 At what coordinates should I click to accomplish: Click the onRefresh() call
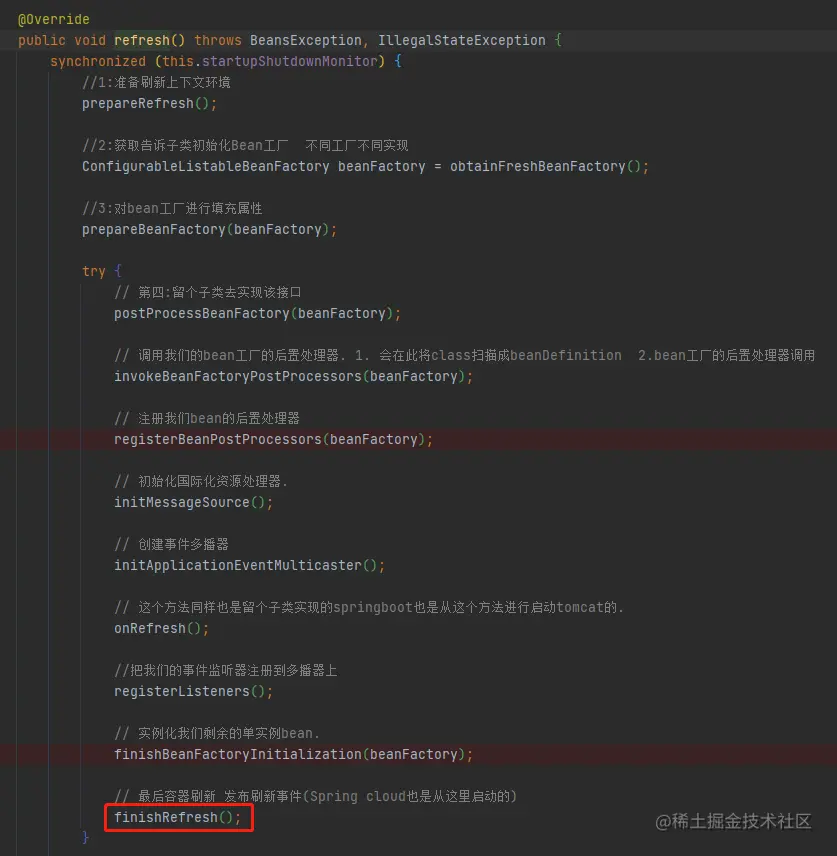pos(161,628)
